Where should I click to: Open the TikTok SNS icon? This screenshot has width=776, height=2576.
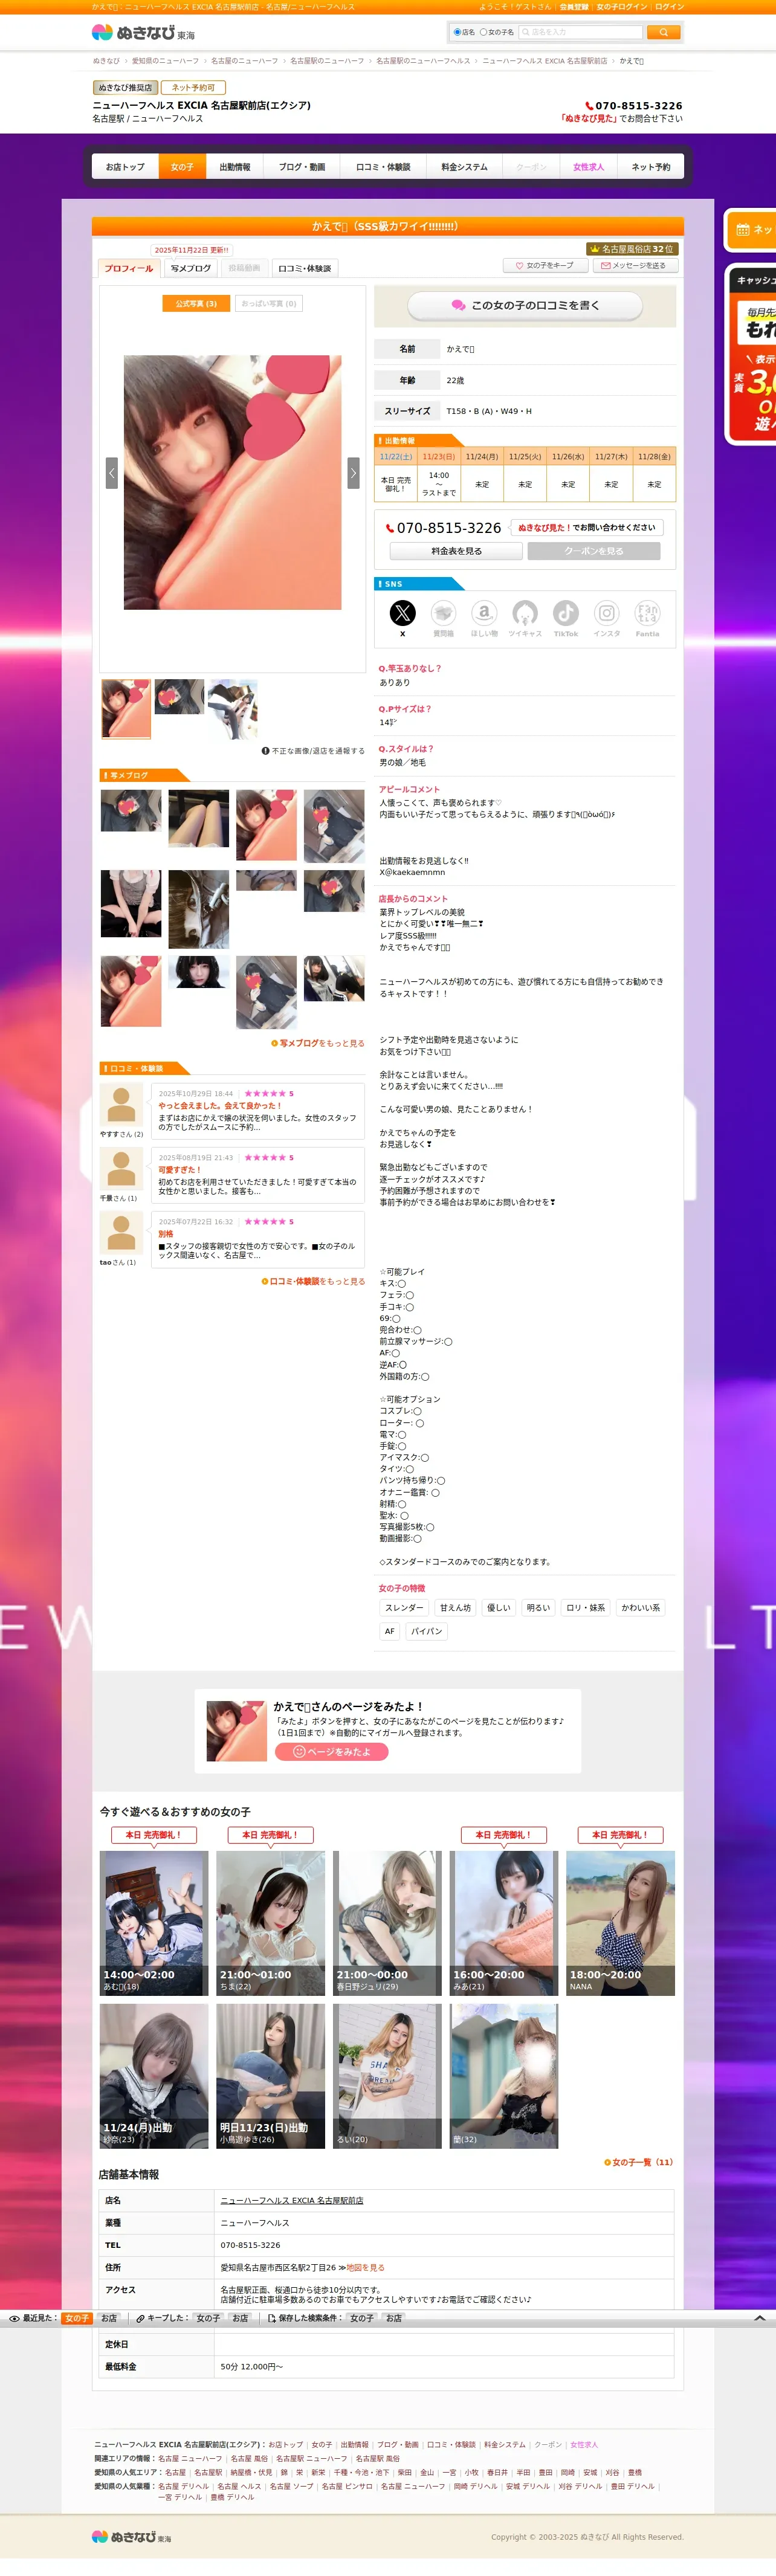[566, 613]
